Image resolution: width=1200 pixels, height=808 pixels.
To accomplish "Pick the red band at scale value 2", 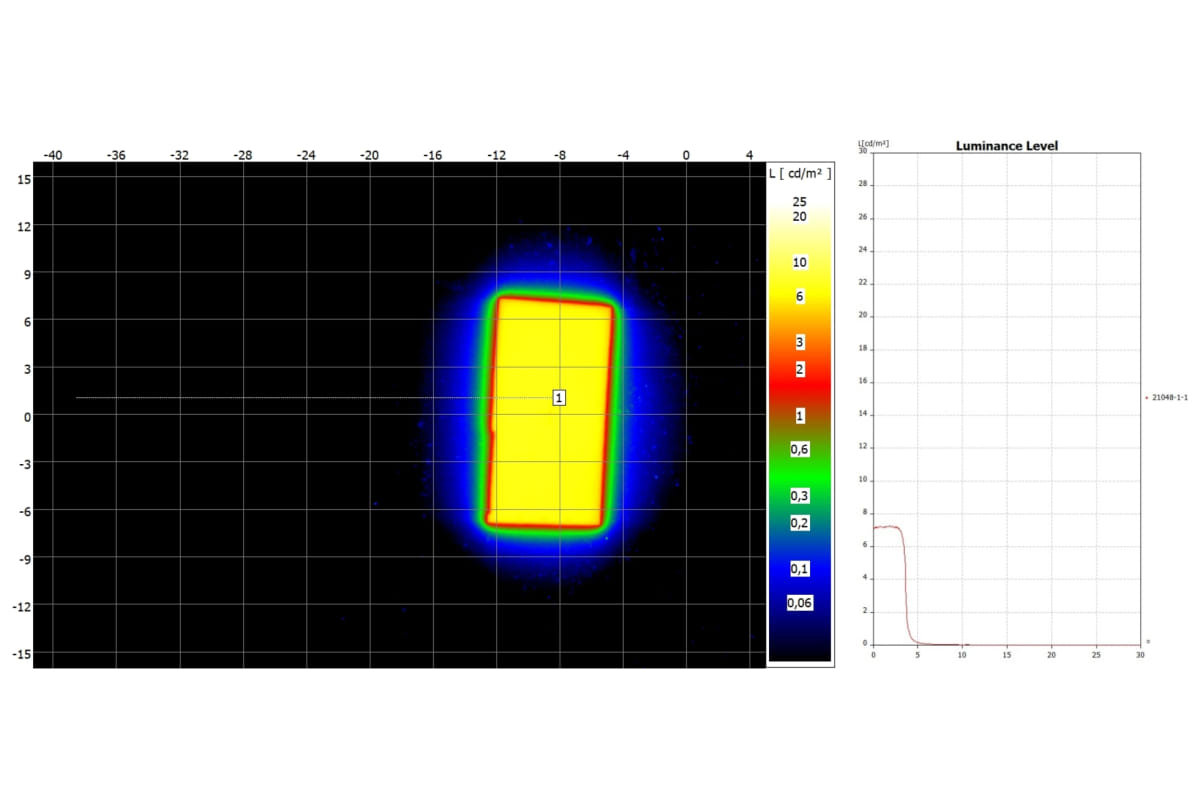I will click(799, 369).
